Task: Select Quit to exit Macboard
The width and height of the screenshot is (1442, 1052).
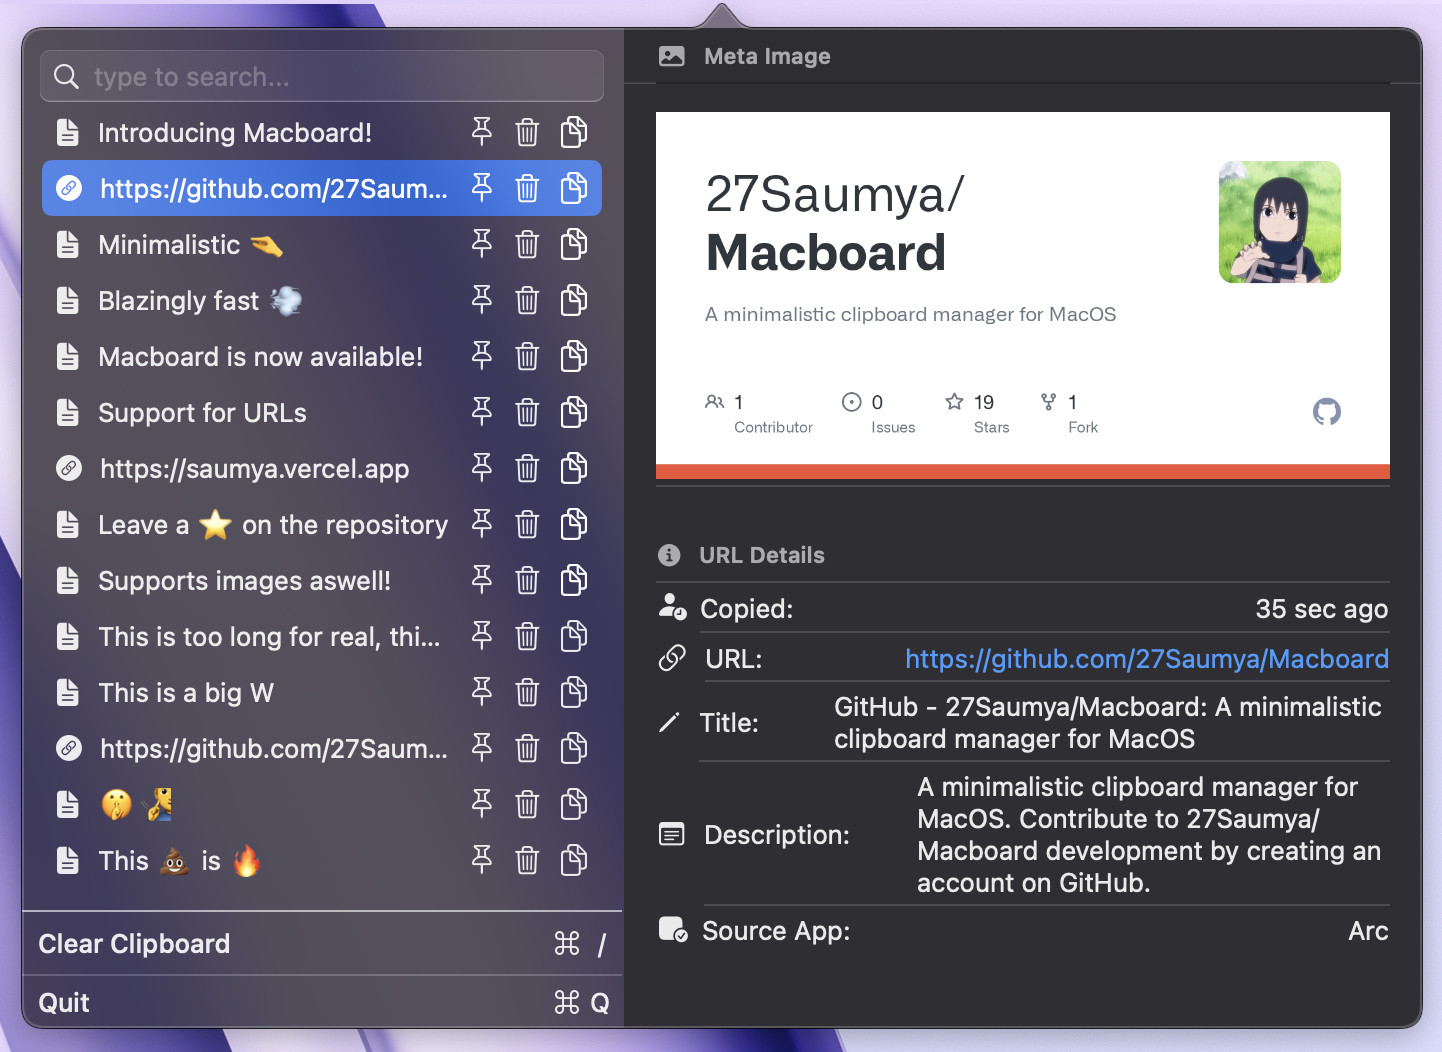Action: click(x=322, y=1002)
